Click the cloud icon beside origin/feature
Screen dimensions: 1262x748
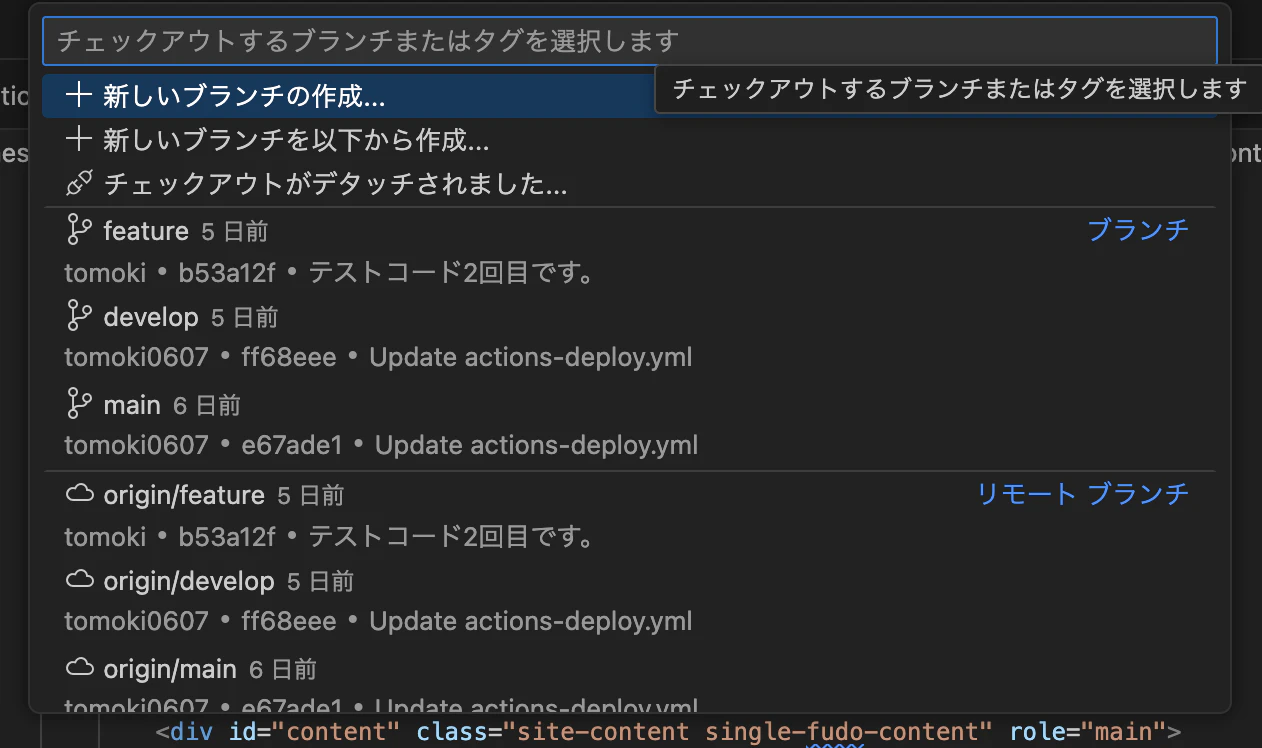[x=78, y=495]
